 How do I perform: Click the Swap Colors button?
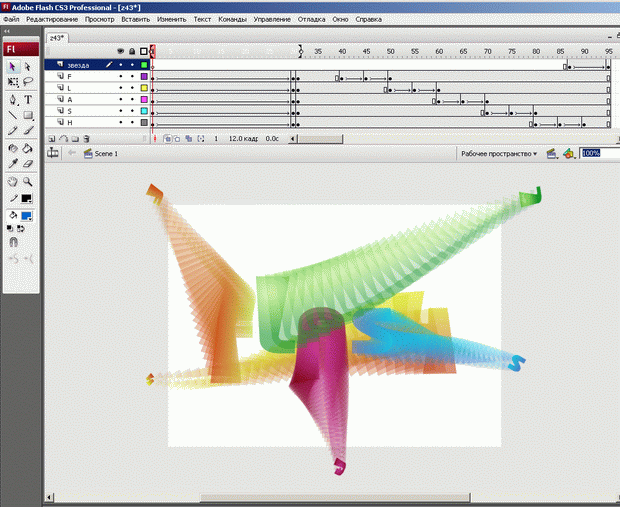[x=21, y=228]
